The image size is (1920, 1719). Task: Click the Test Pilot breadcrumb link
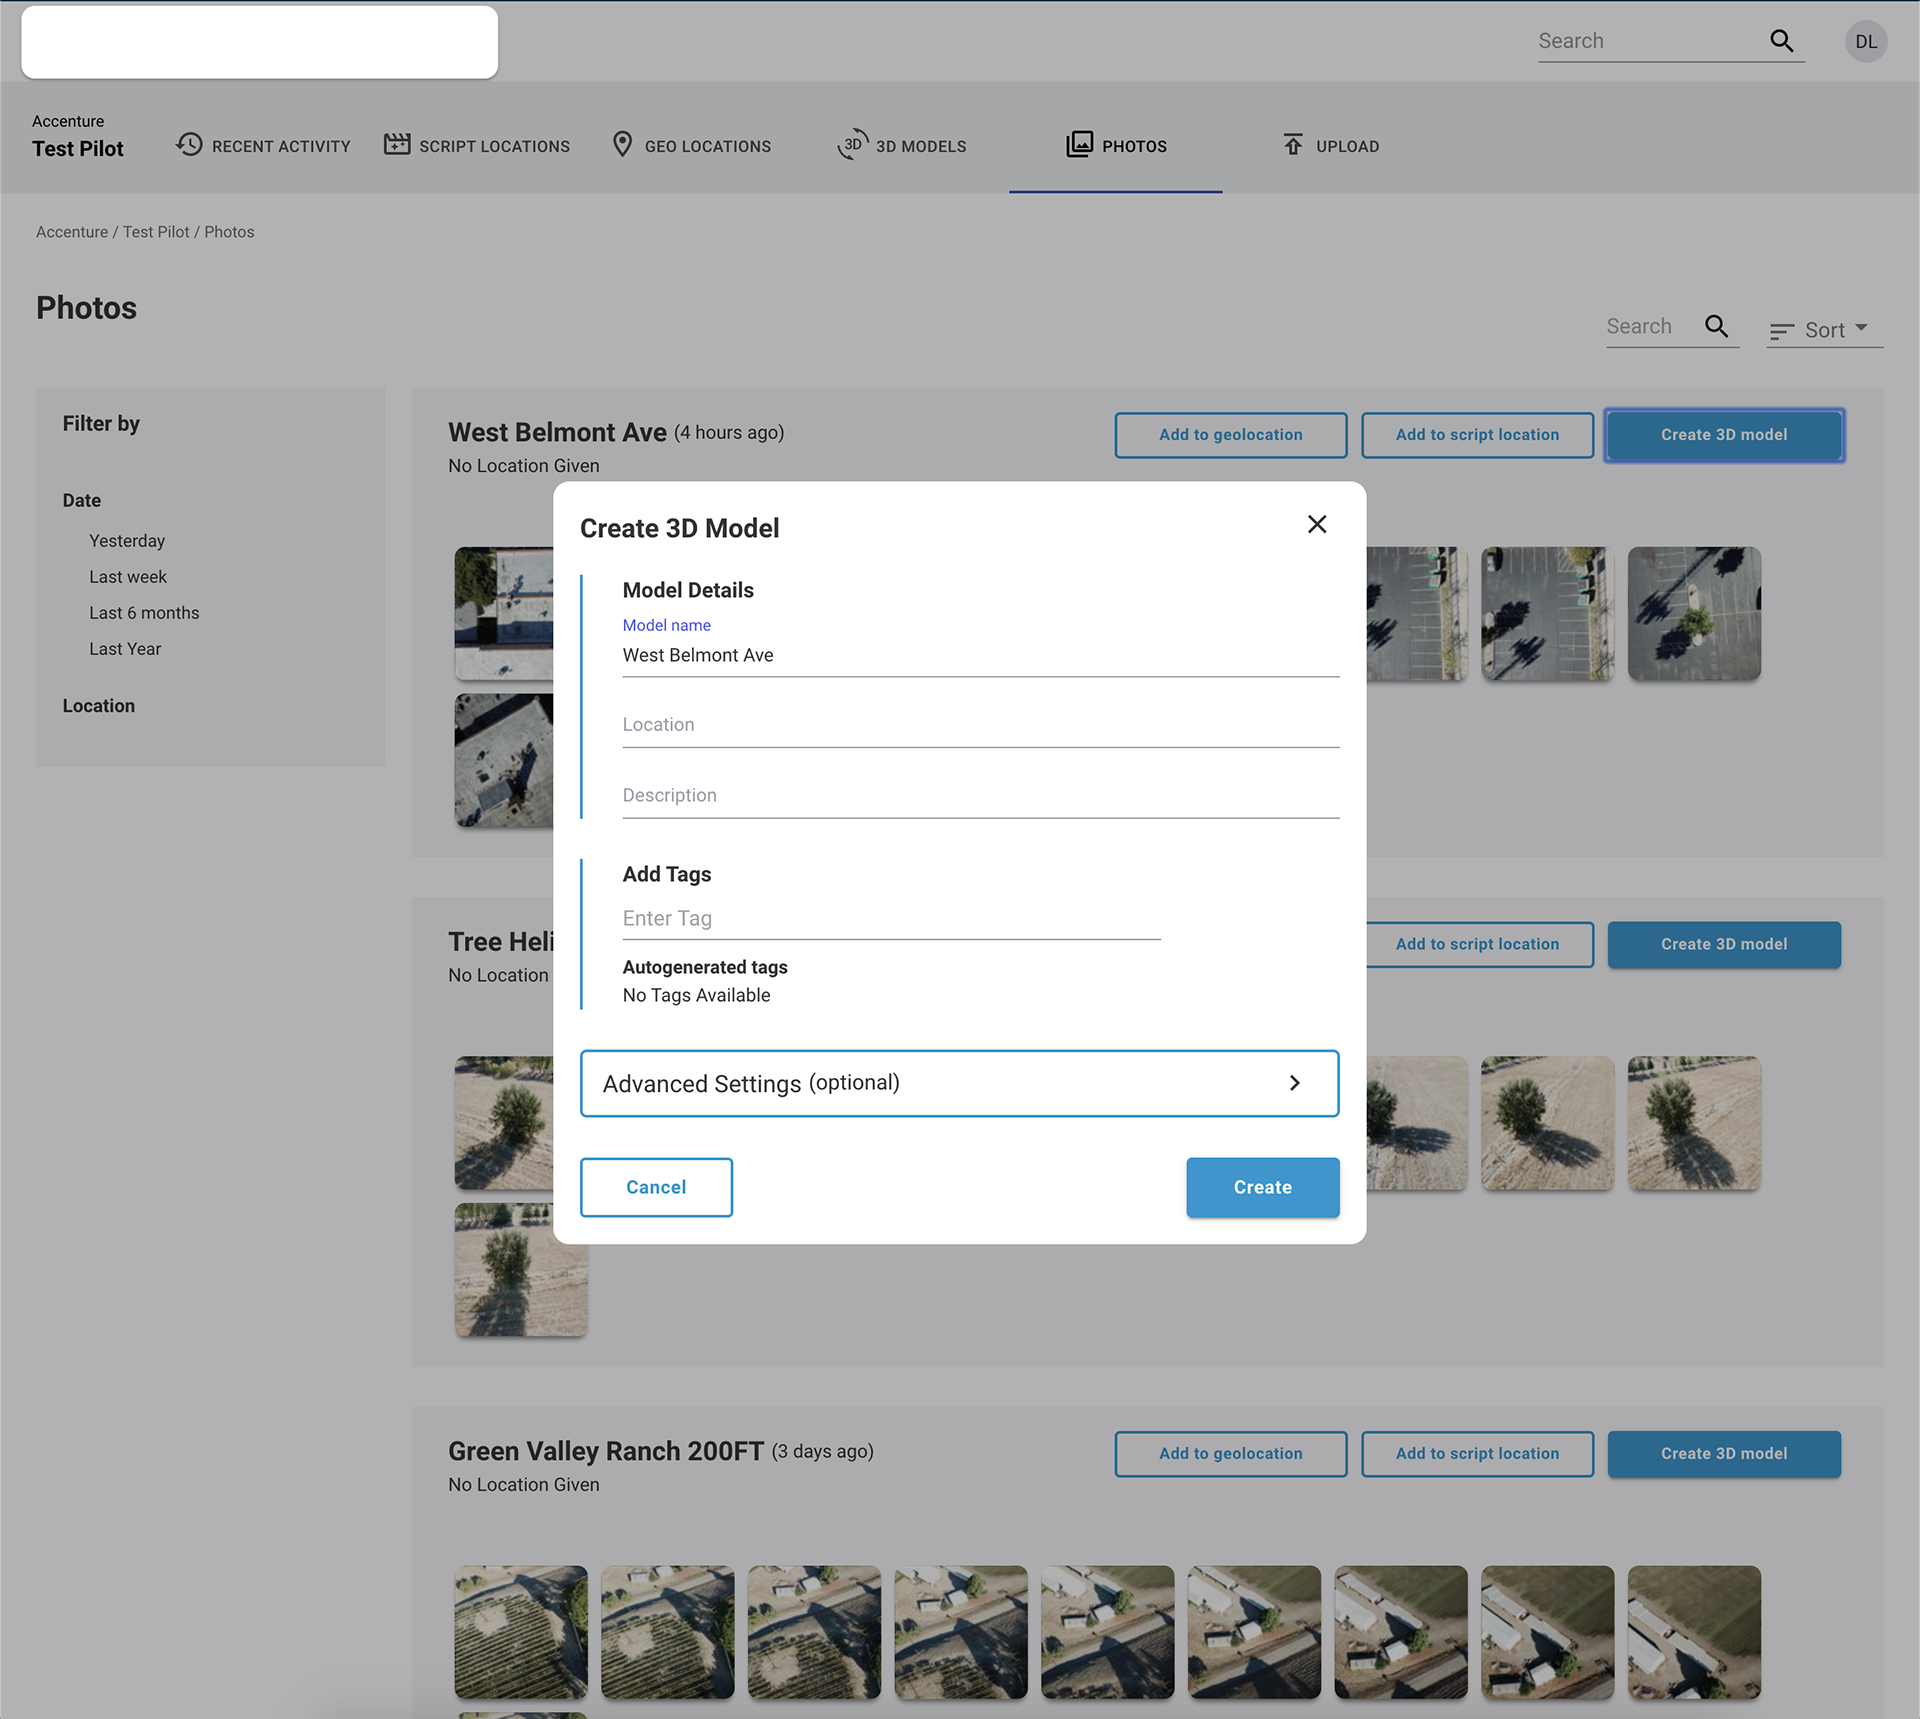[156, 232]
